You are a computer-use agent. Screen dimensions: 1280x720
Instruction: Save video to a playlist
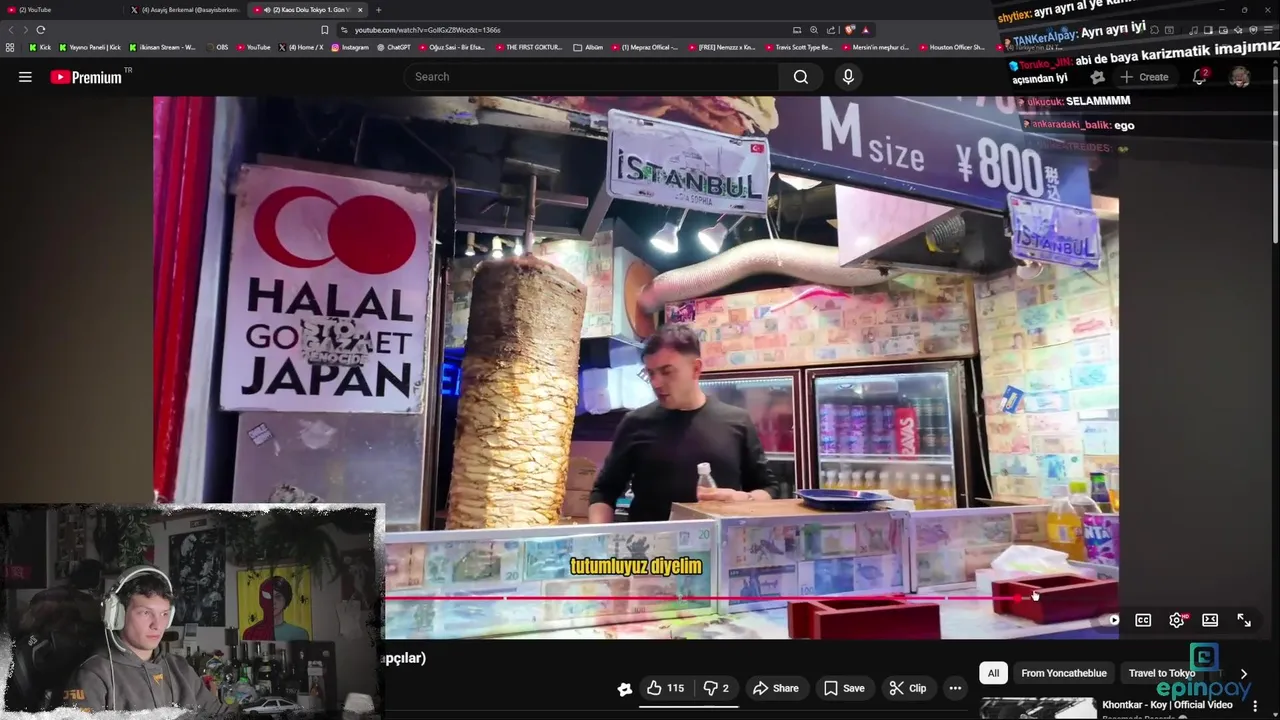click(845, 688)
